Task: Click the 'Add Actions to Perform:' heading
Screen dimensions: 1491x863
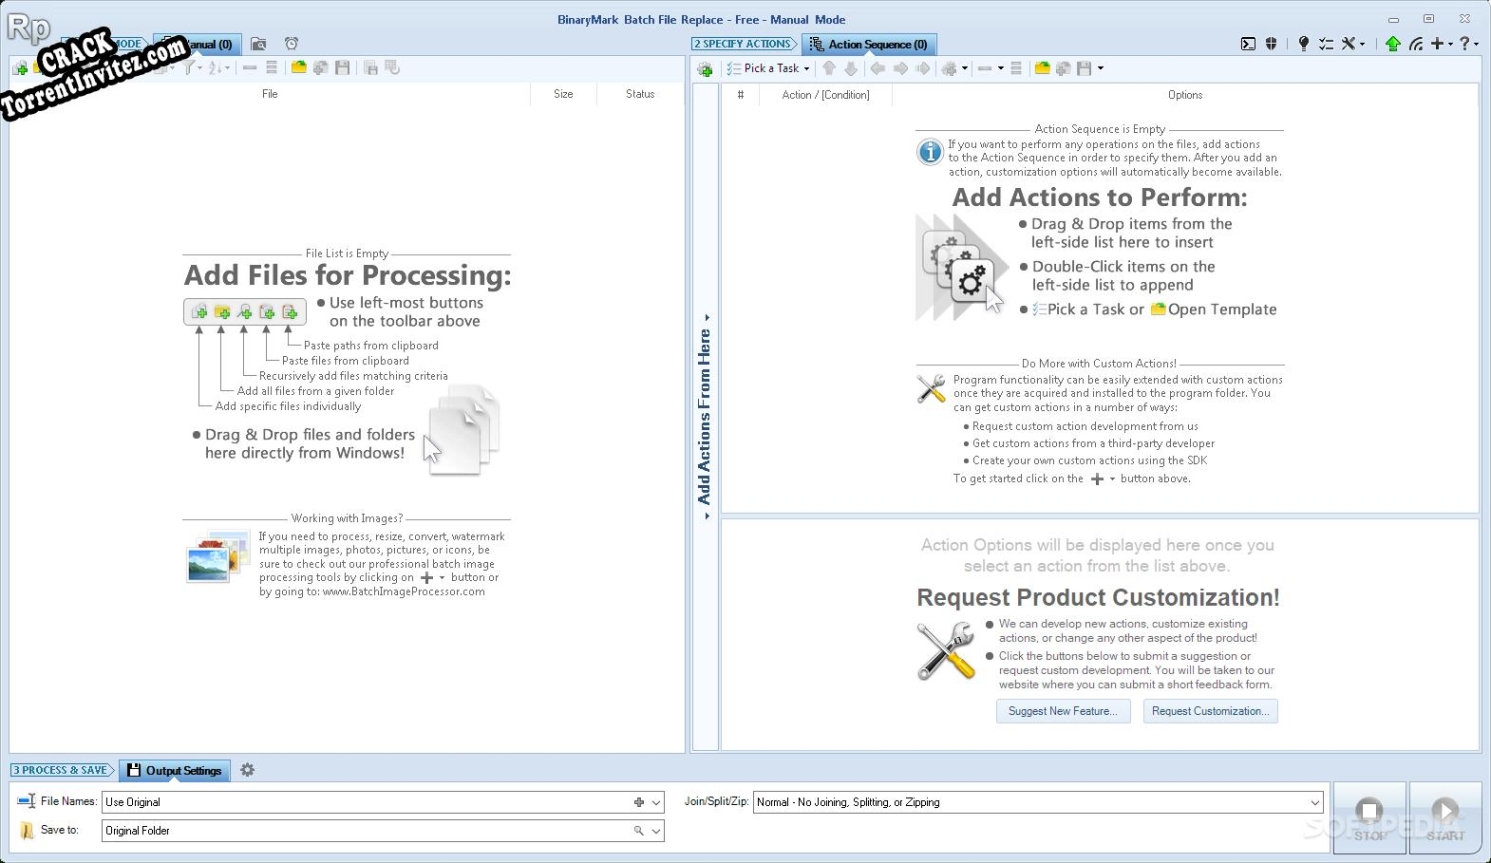Action: click(1100, 197)
